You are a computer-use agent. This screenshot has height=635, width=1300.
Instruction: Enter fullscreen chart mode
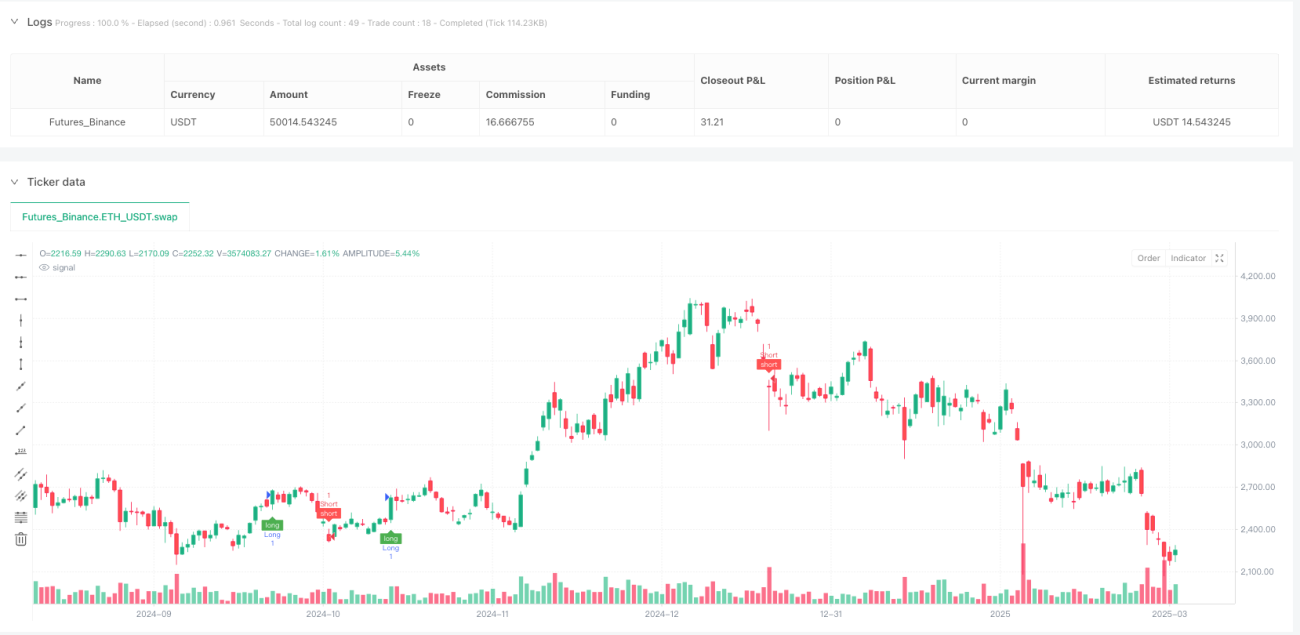click(x=1219, y=258)
